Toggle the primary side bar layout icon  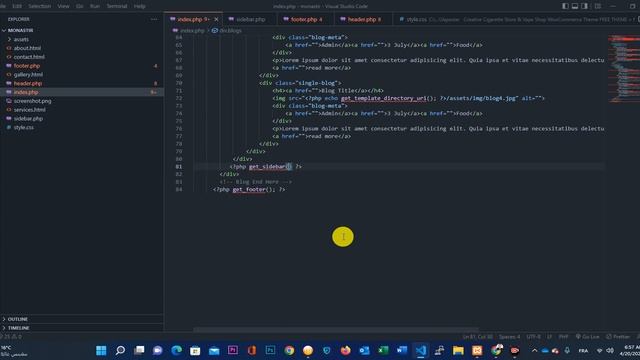(565, 6)
